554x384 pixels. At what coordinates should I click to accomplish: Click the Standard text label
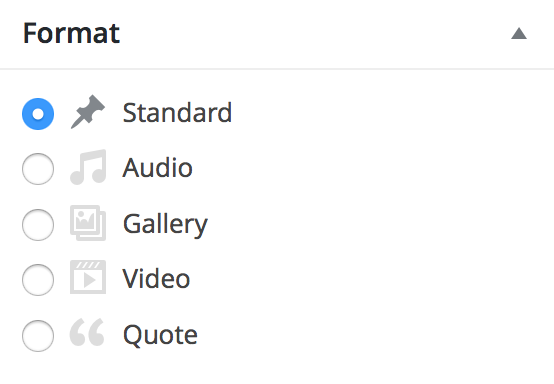pyautogui.click(x=177, y=113)
